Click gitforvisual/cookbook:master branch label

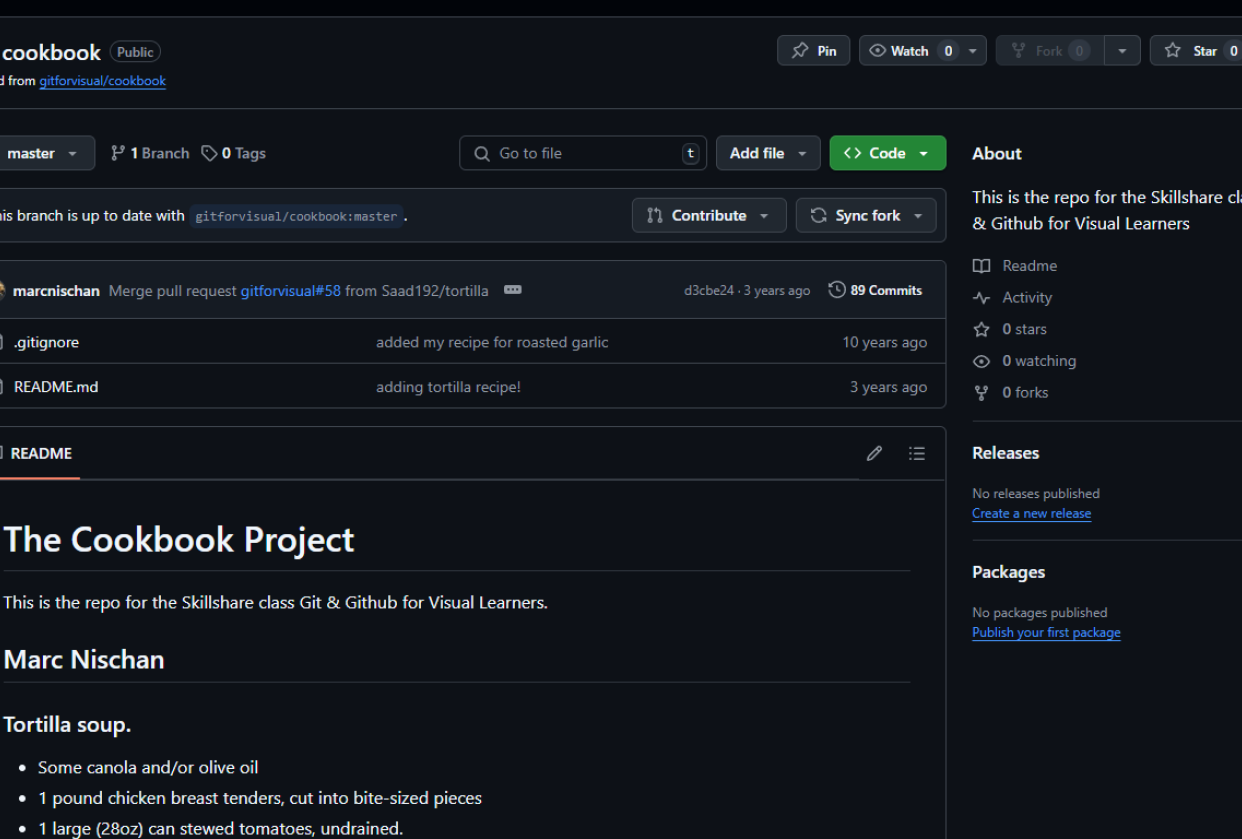coord(296,216)
